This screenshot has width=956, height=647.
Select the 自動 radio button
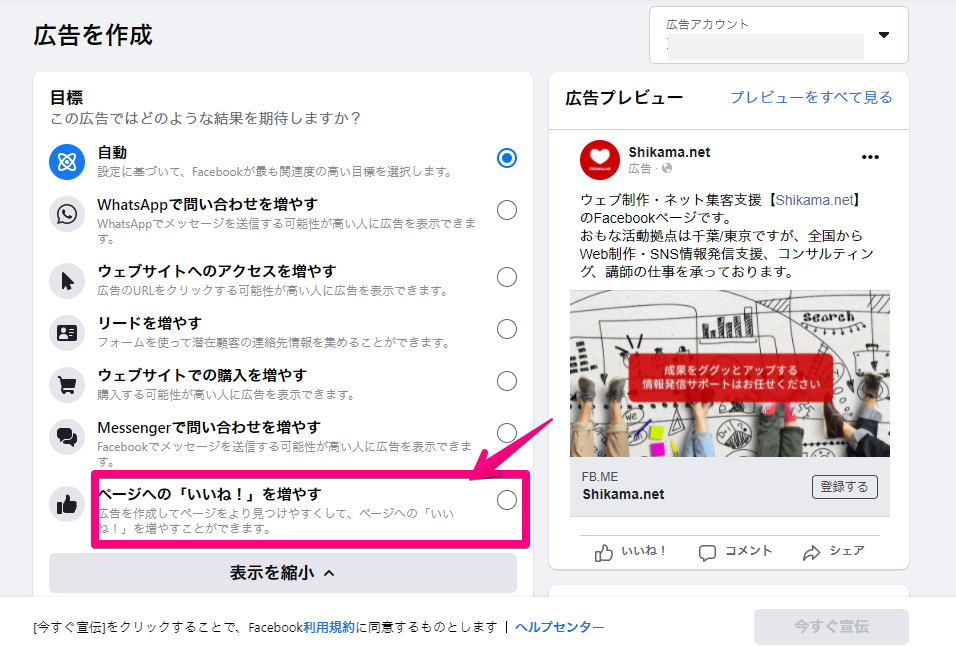point(507,158)
